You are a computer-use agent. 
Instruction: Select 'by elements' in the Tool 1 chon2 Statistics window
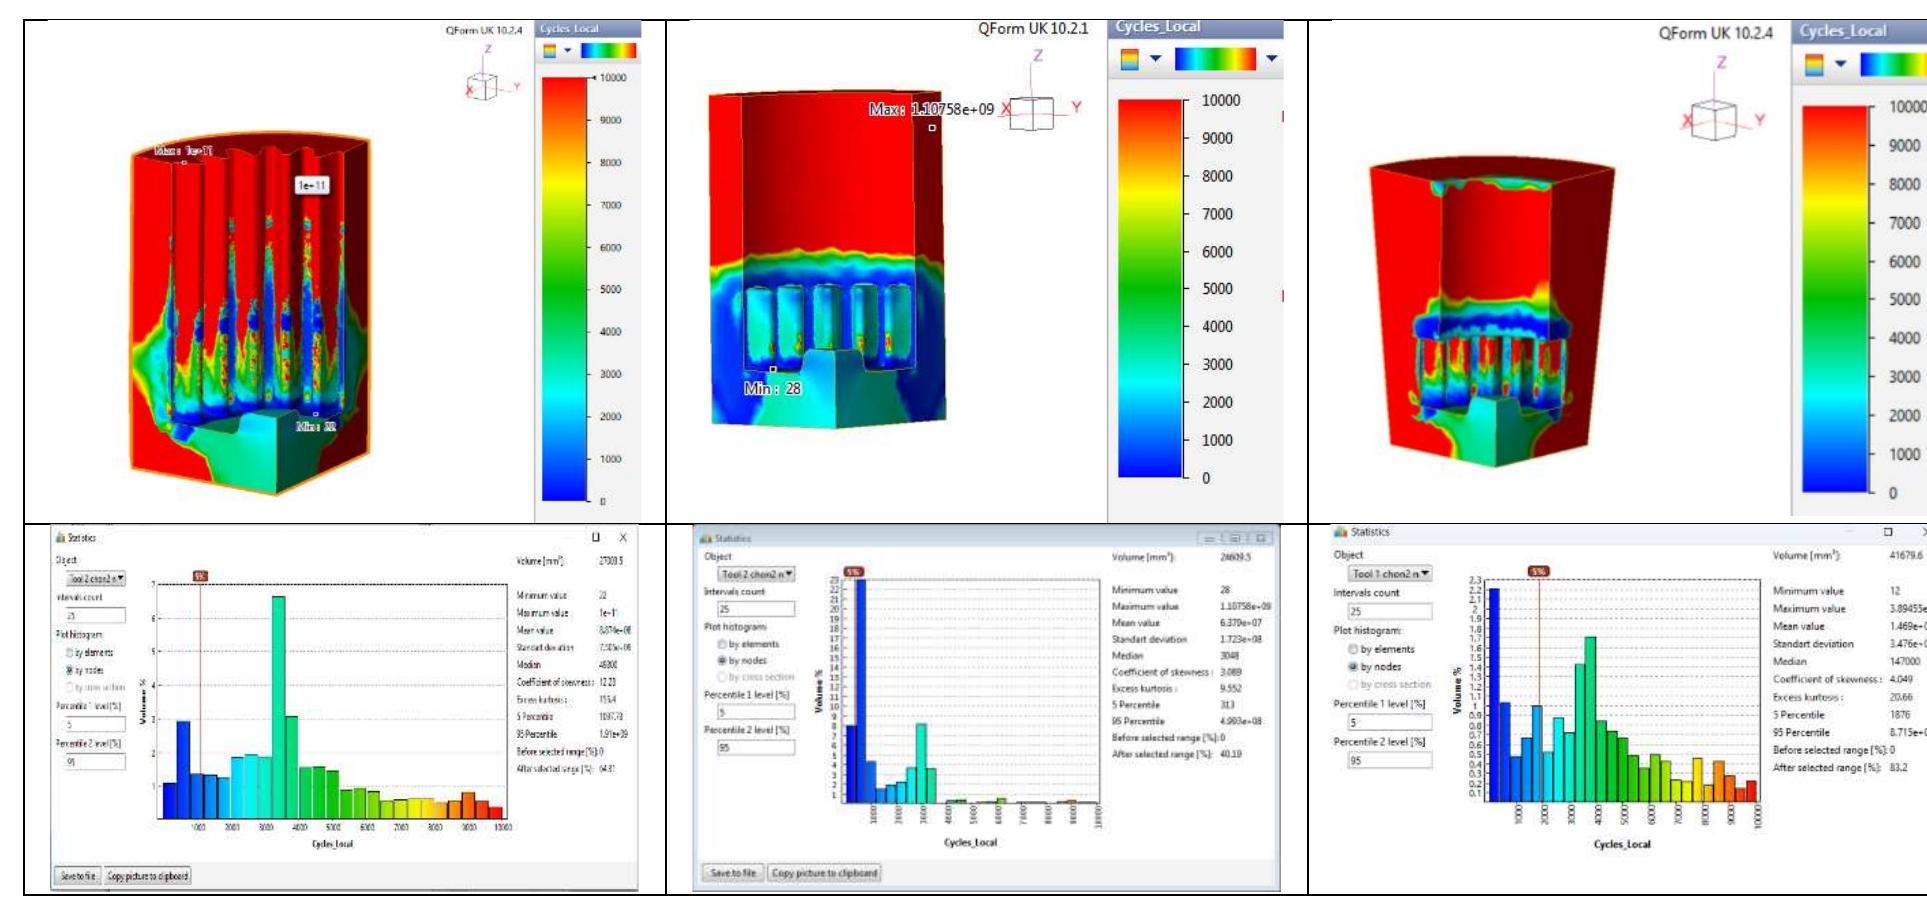point(1353,649)
